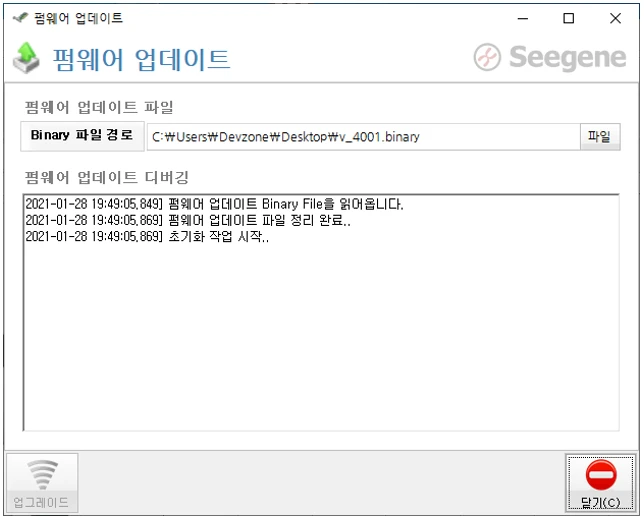Minimize the firmware update window
The image size is (644, 520).
pos(522,18)
